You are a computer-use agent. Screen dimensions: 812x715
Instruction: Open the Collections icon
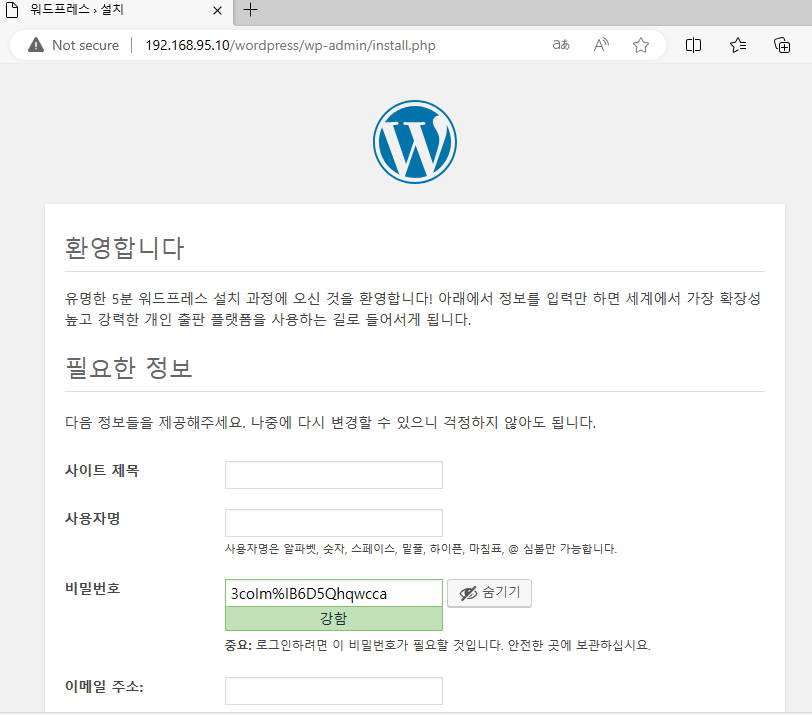click(782, 45)
